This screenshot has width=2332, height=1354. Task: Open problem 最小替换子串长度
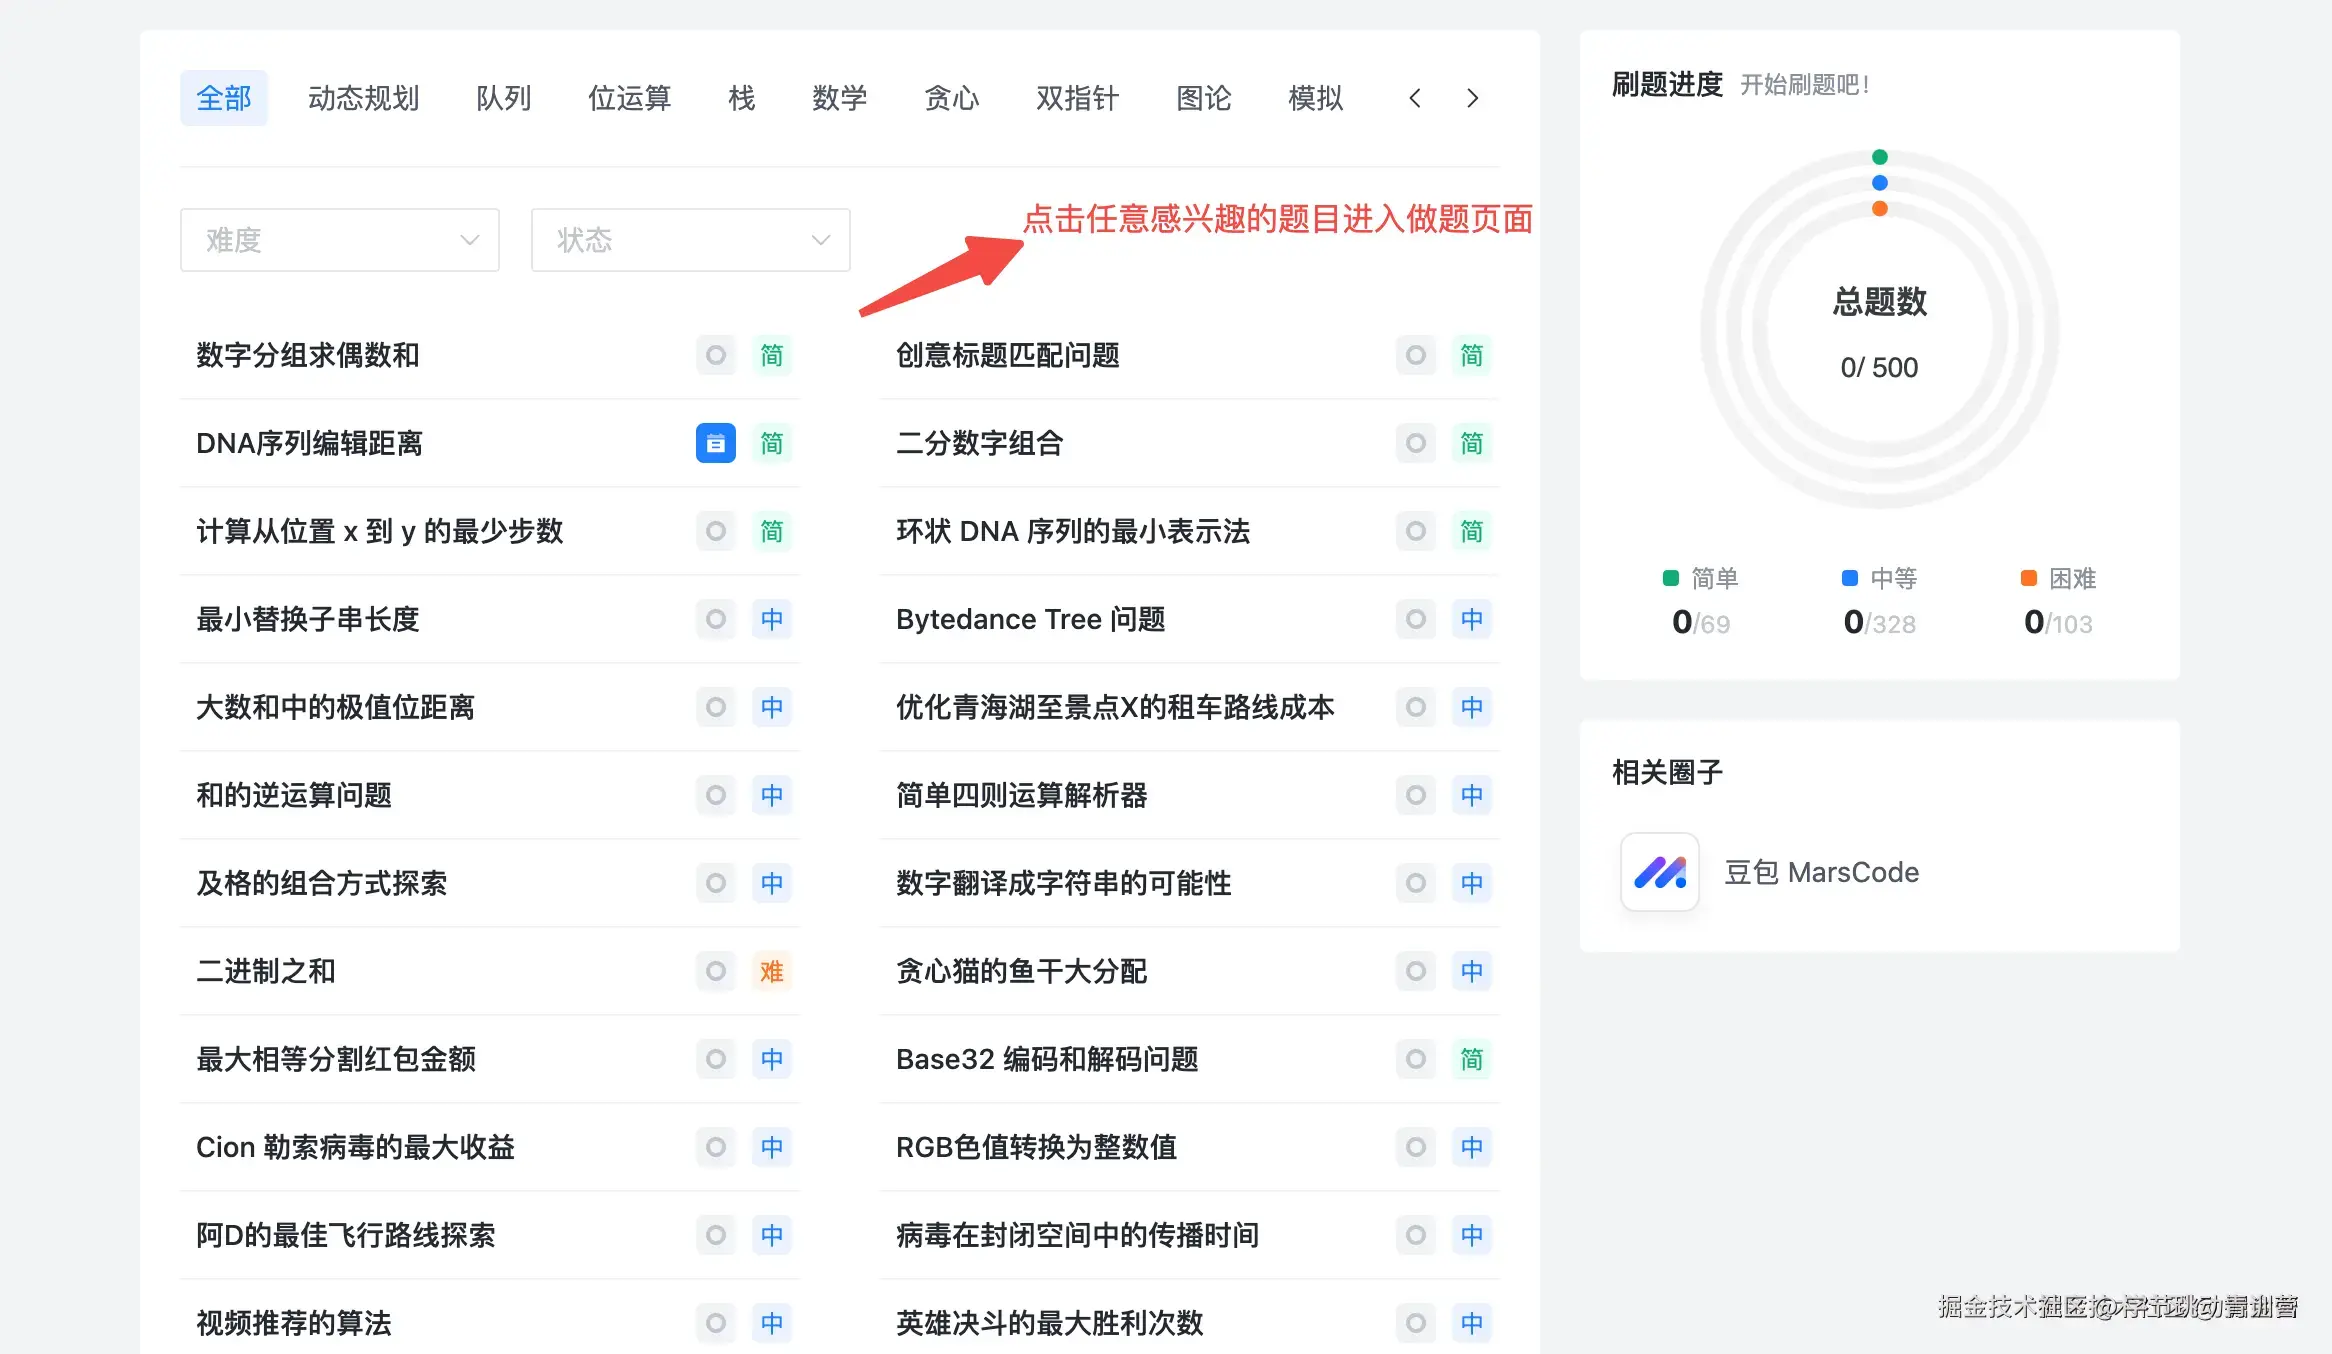pos(308,619)
